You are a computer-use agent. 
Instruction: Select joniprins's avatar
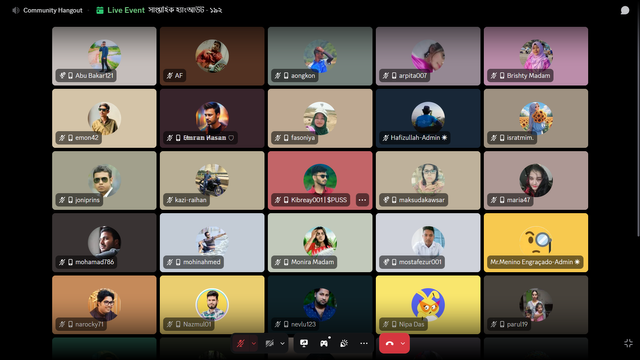point(104,180)
